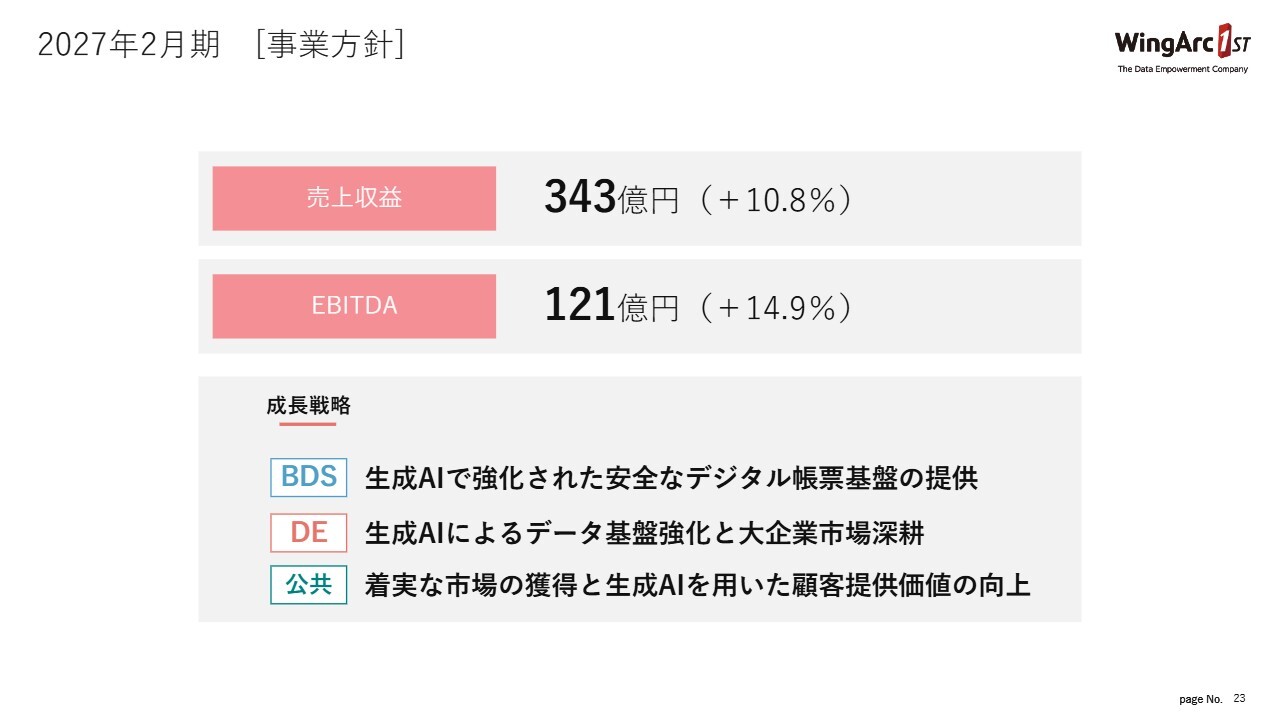Select the BDS tag box
This screenshot has width=1280, height=720.
point(308,477)
